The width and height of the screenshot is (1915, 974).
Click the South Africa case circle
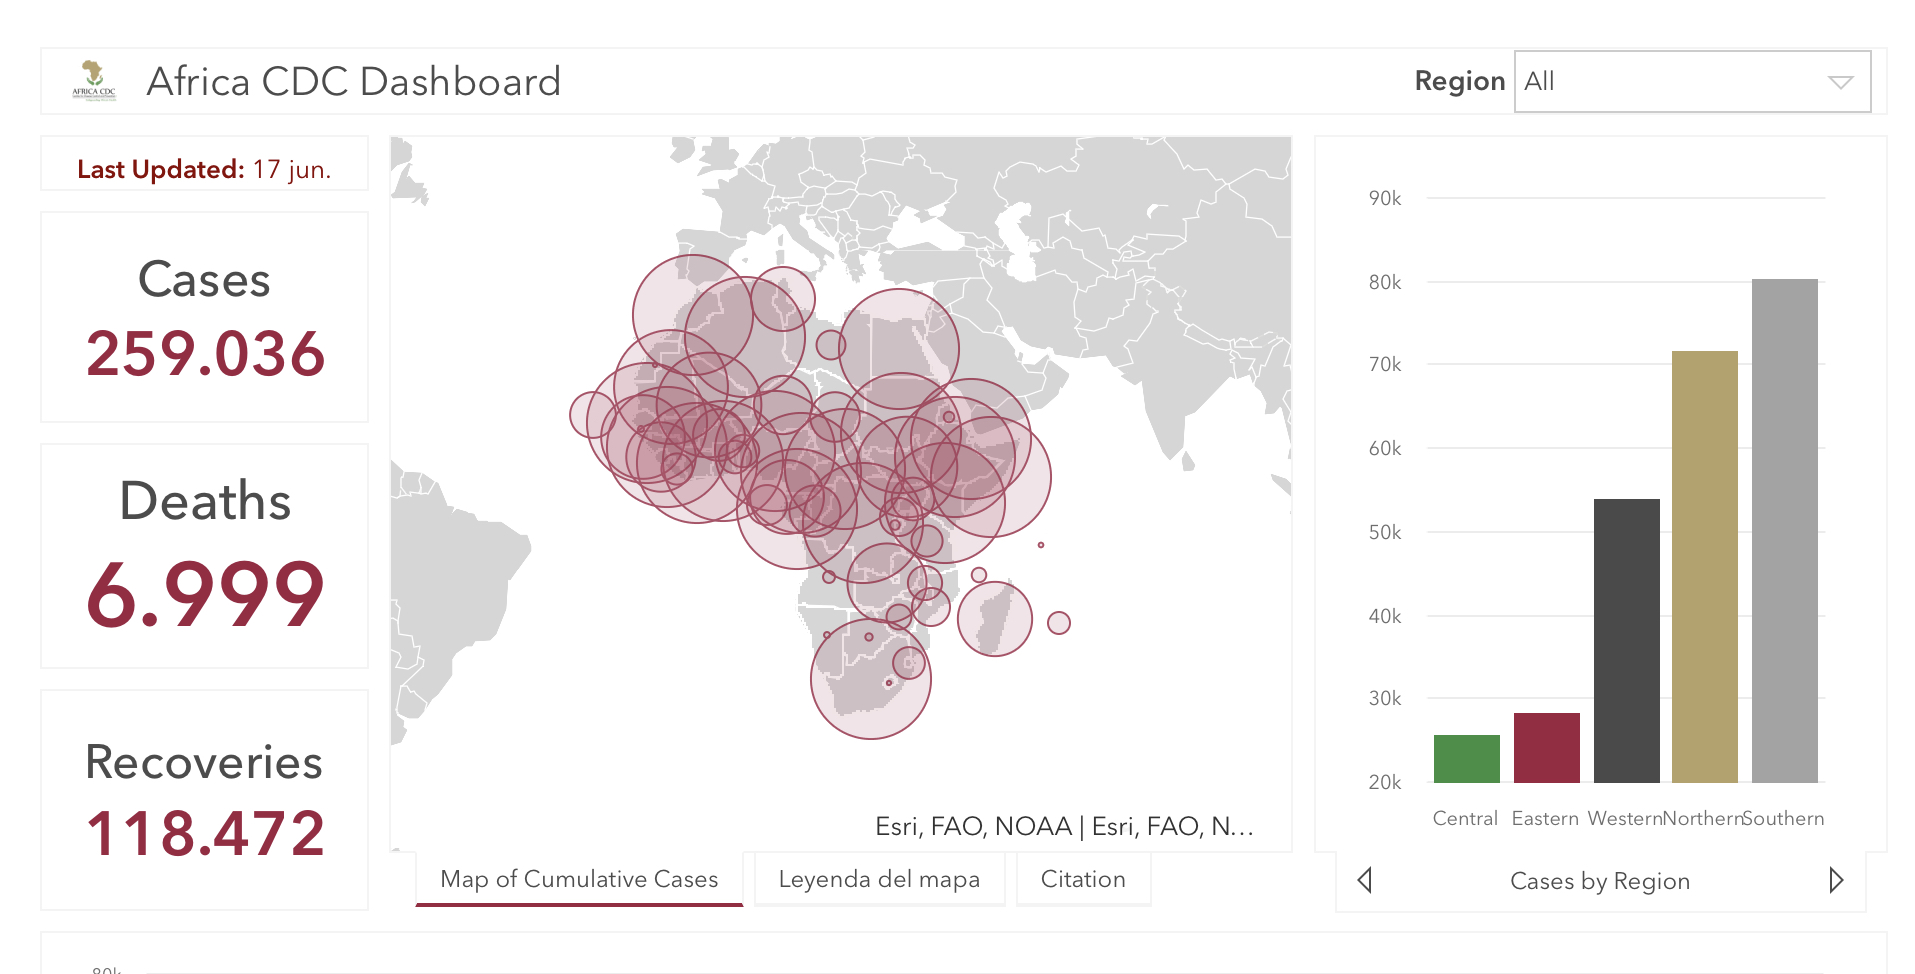[870, 679]
